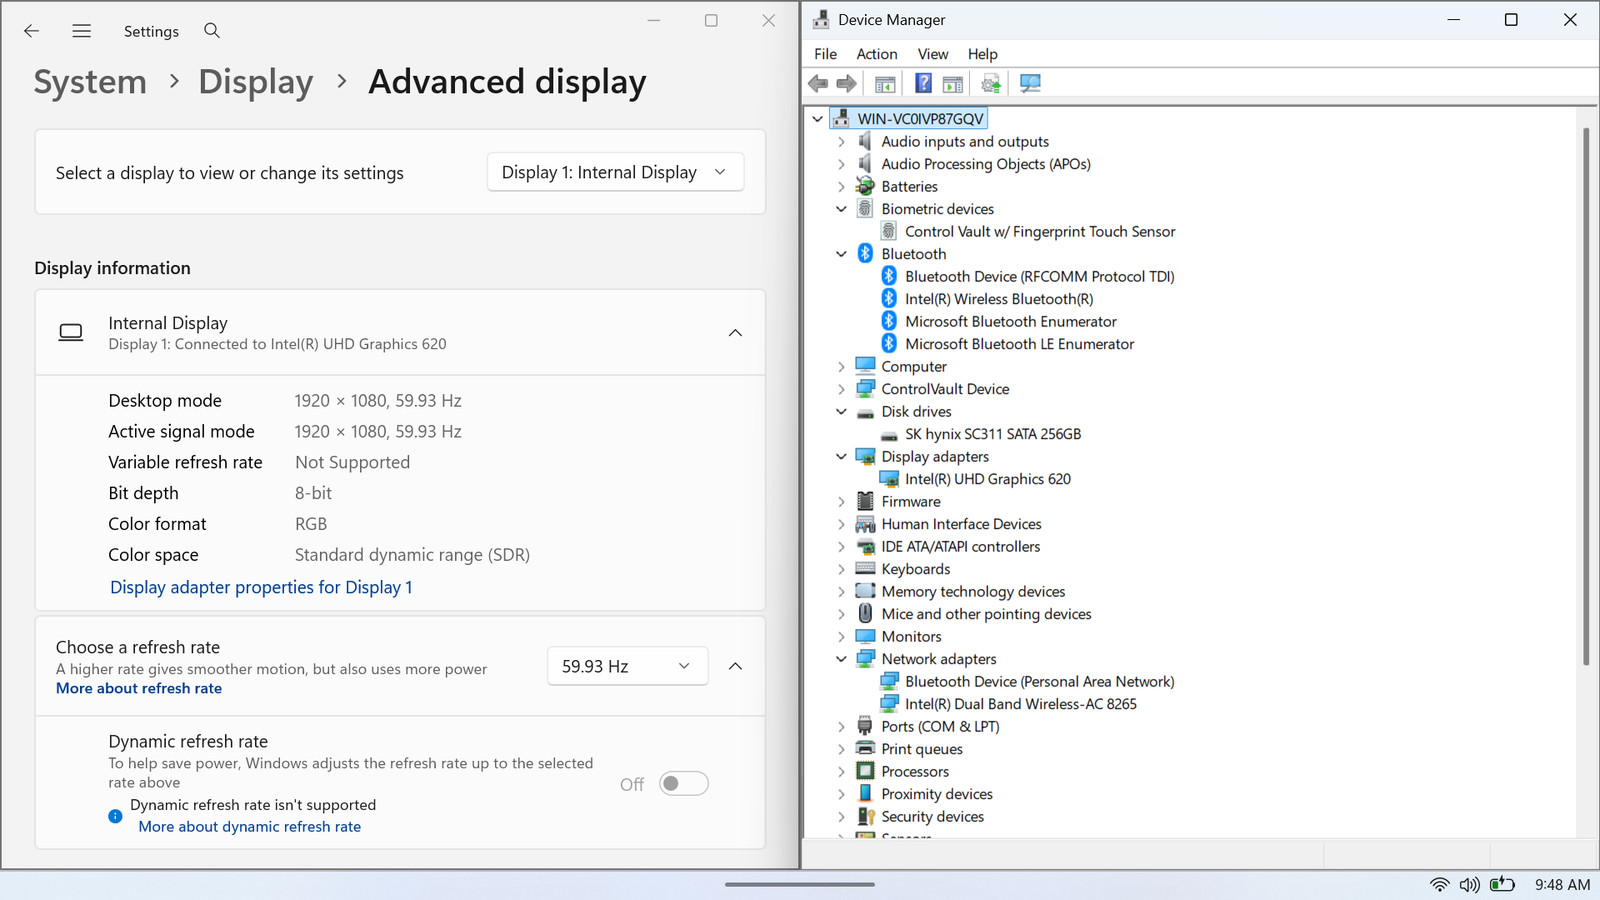1600x900 pixels.
Task: Click the blue Help toolbar icon
Action: click(x=923, y=84)
